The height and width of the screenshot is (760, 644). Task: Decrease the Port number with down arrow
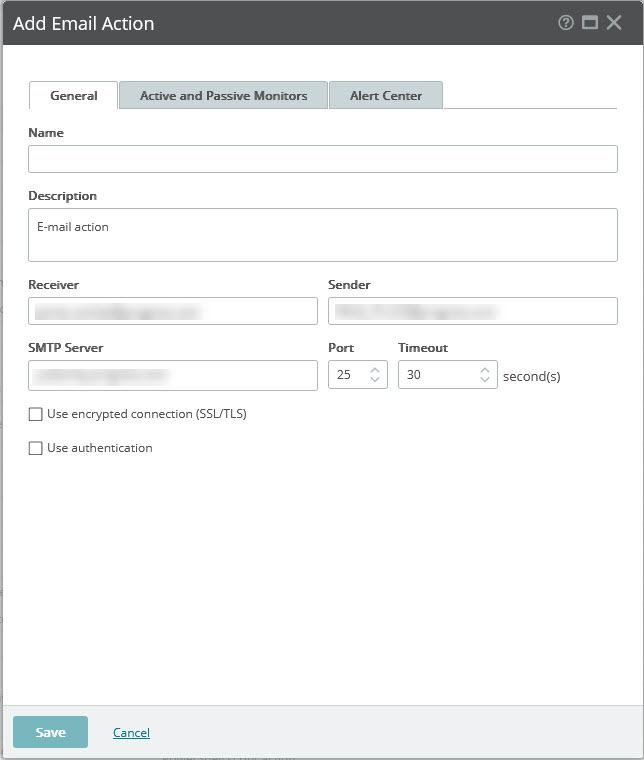pyautogui.click(x=375, y=379)
